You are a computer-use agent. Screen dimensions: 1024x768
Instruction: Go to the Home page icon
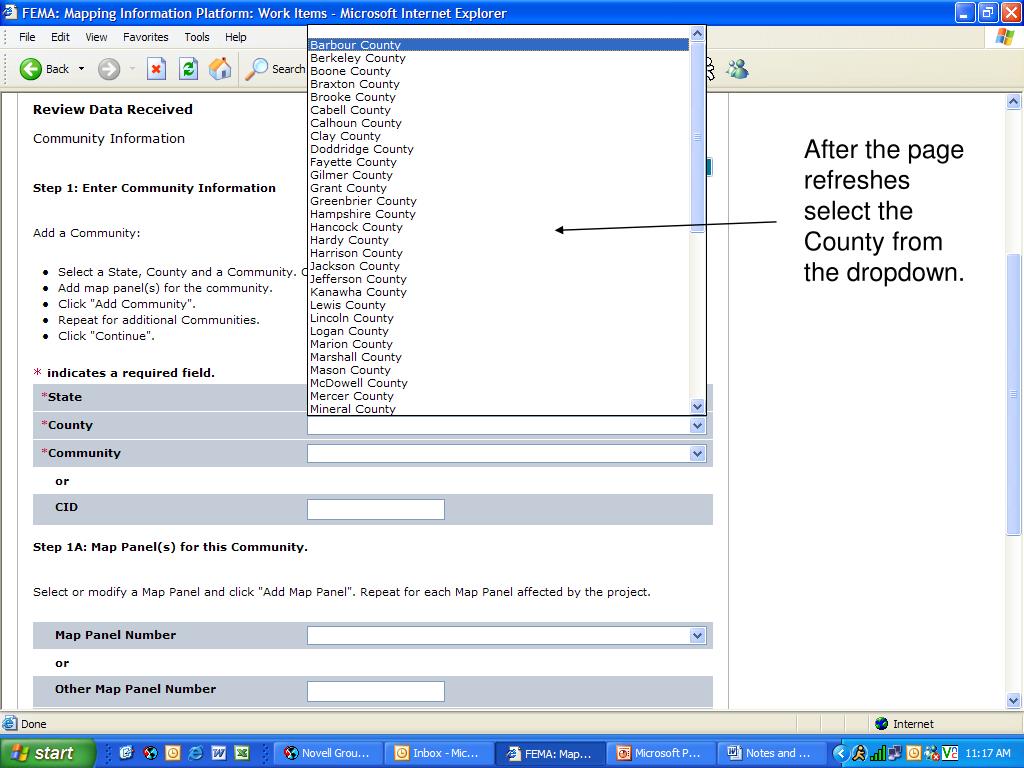click(220, 69)
